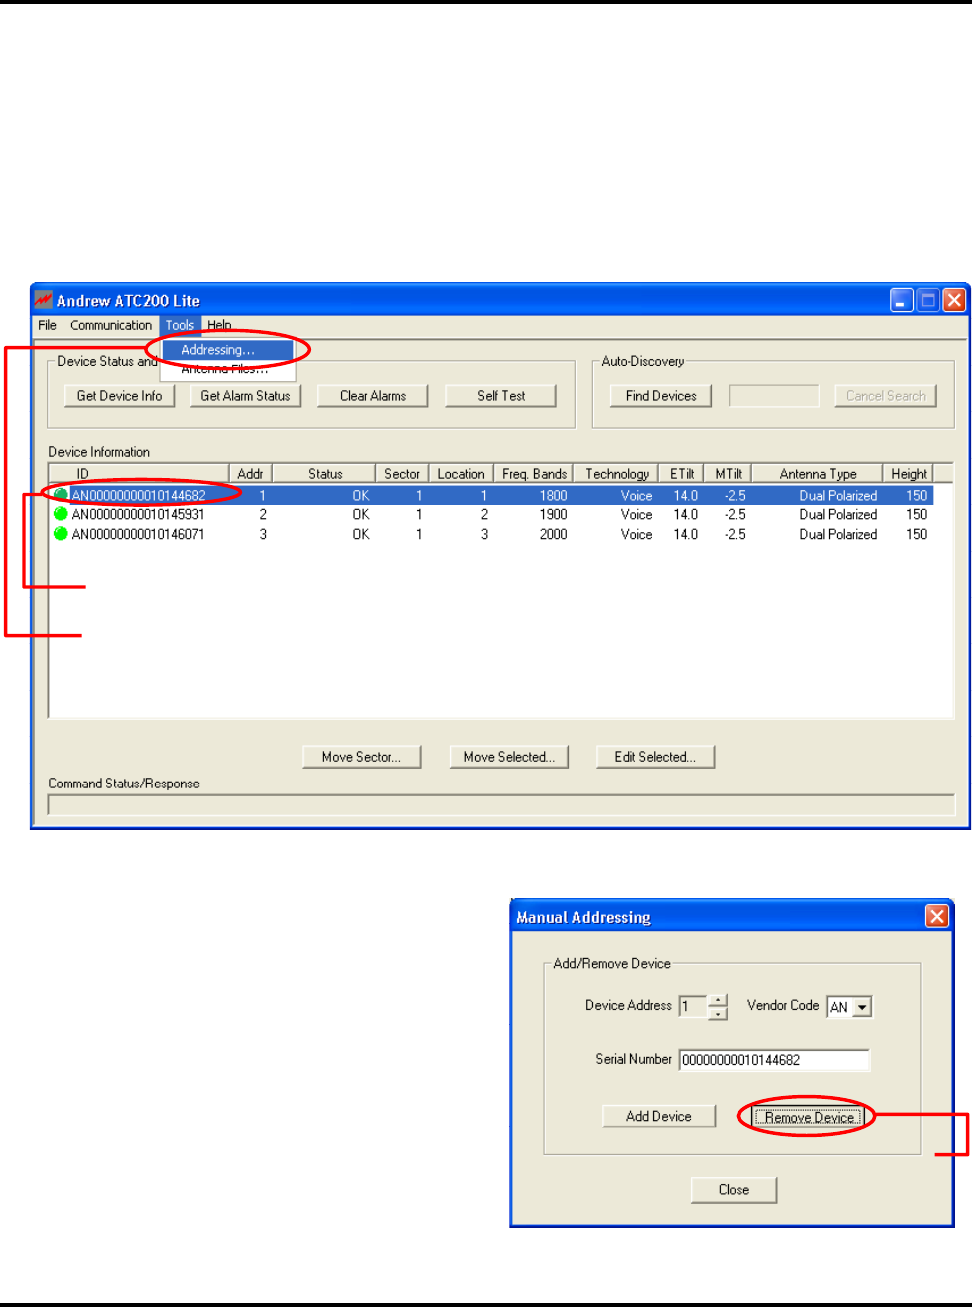Choose Addressing... from Tools menu
The image size is (973, 1307).
[x=228, y=350]
